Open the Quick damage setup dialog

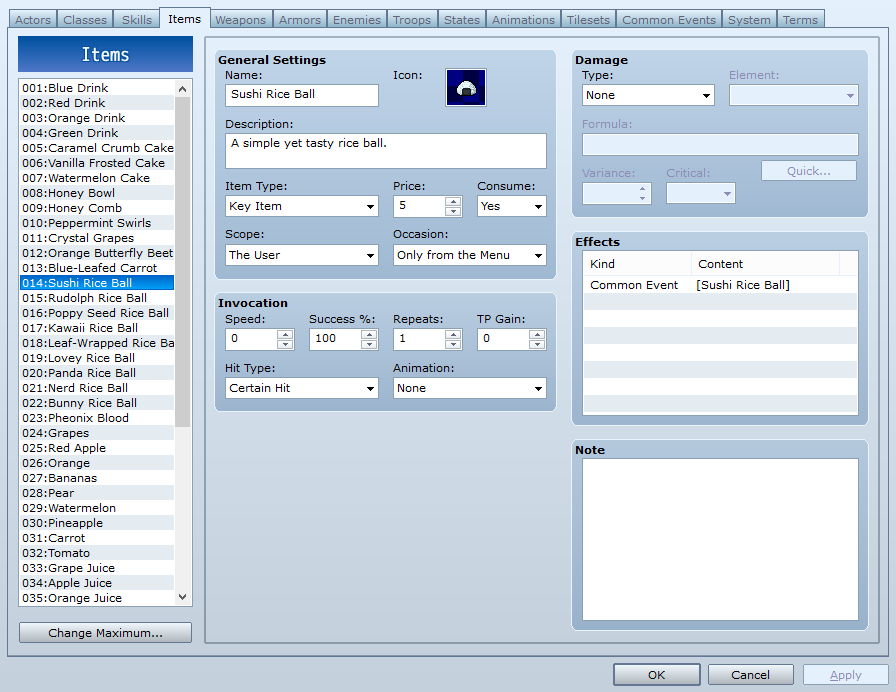point(808,170)
